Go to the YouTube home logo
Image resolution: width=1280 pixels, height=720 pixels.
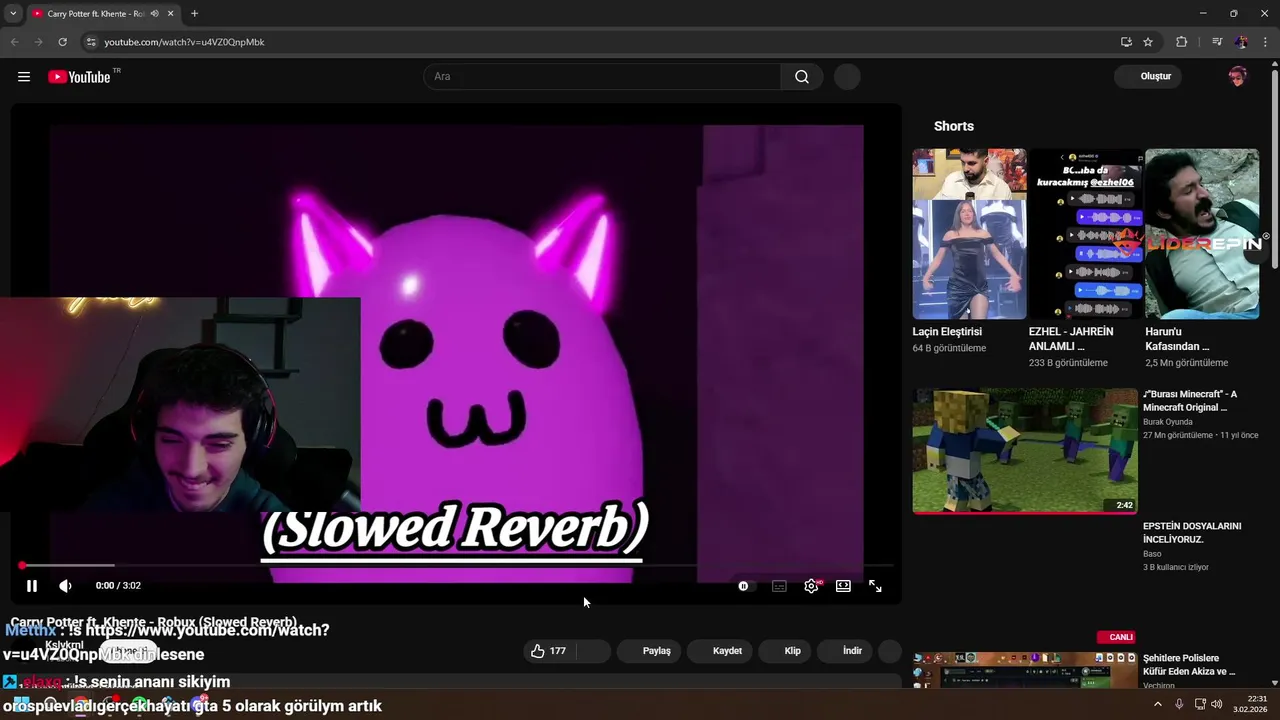(x=79, y=77)
